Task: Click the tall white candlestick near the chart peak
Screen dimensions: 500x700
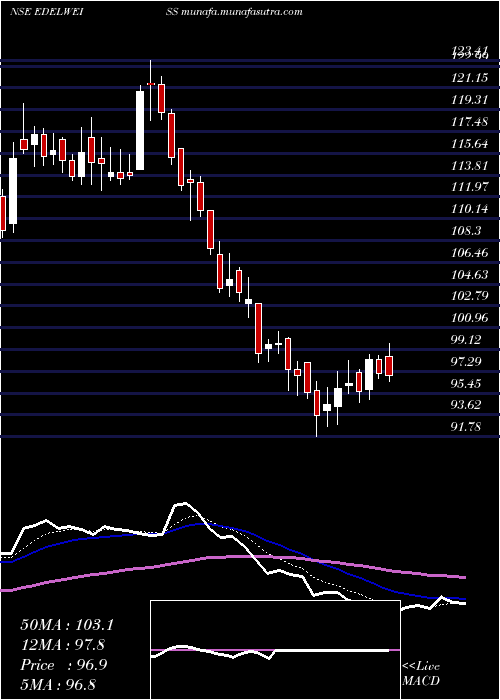Action: (x=140, y=130)
